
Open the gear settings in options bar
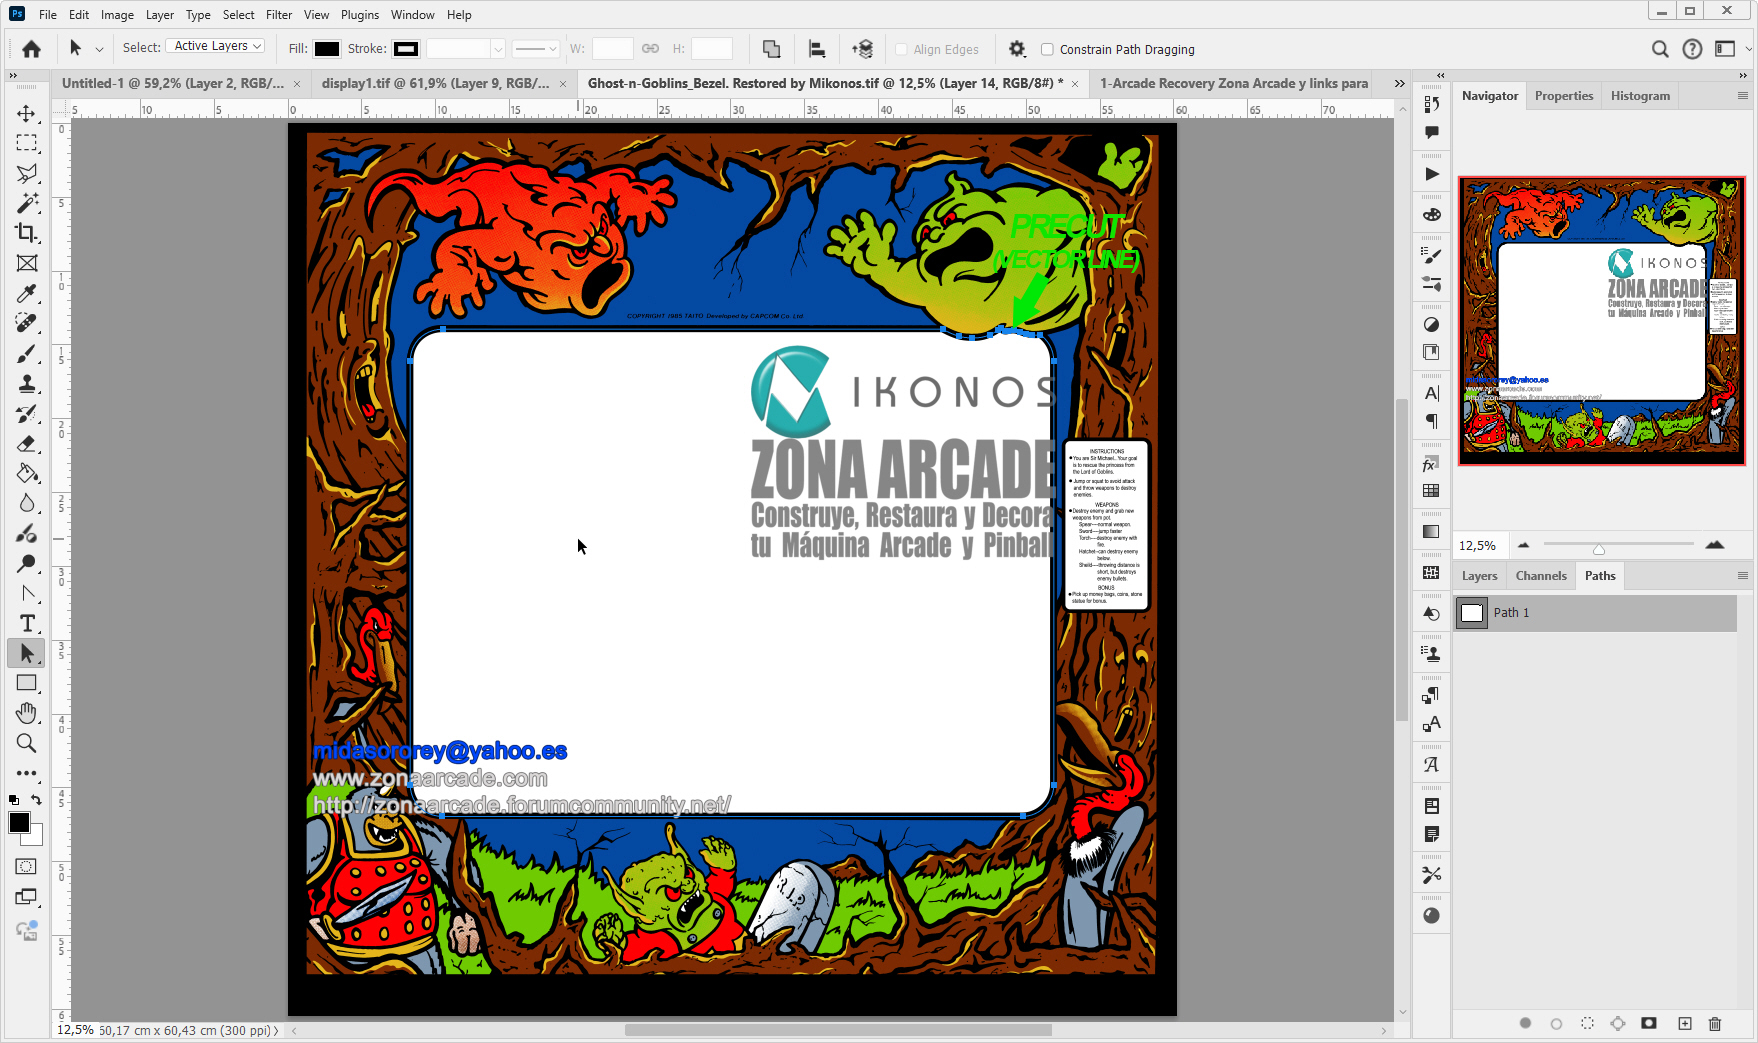pyautogui.click(x=1017, y=49)
